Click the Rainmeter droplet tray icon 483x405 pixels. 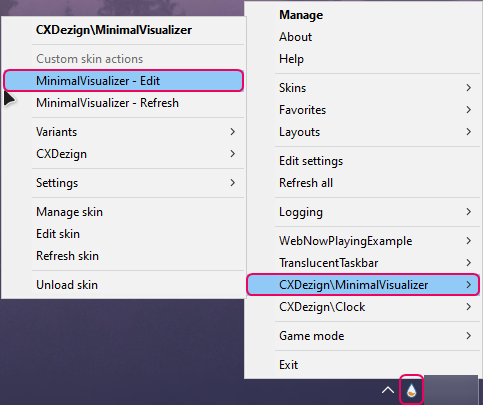(x=411, y=390)
